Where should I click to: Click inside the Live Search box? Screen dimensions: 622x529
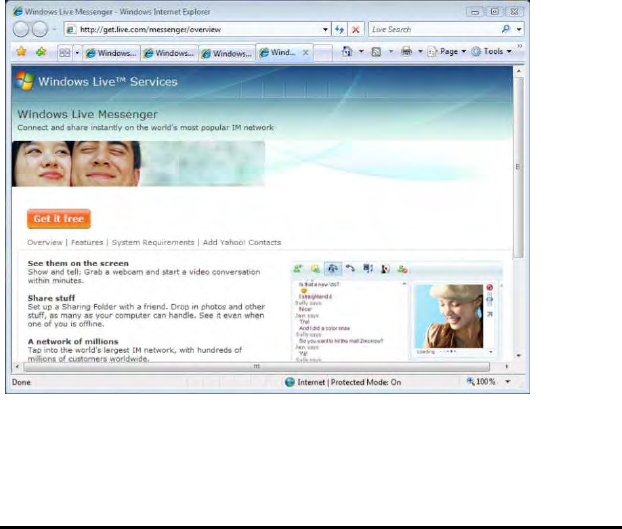(x=434, y=29)
